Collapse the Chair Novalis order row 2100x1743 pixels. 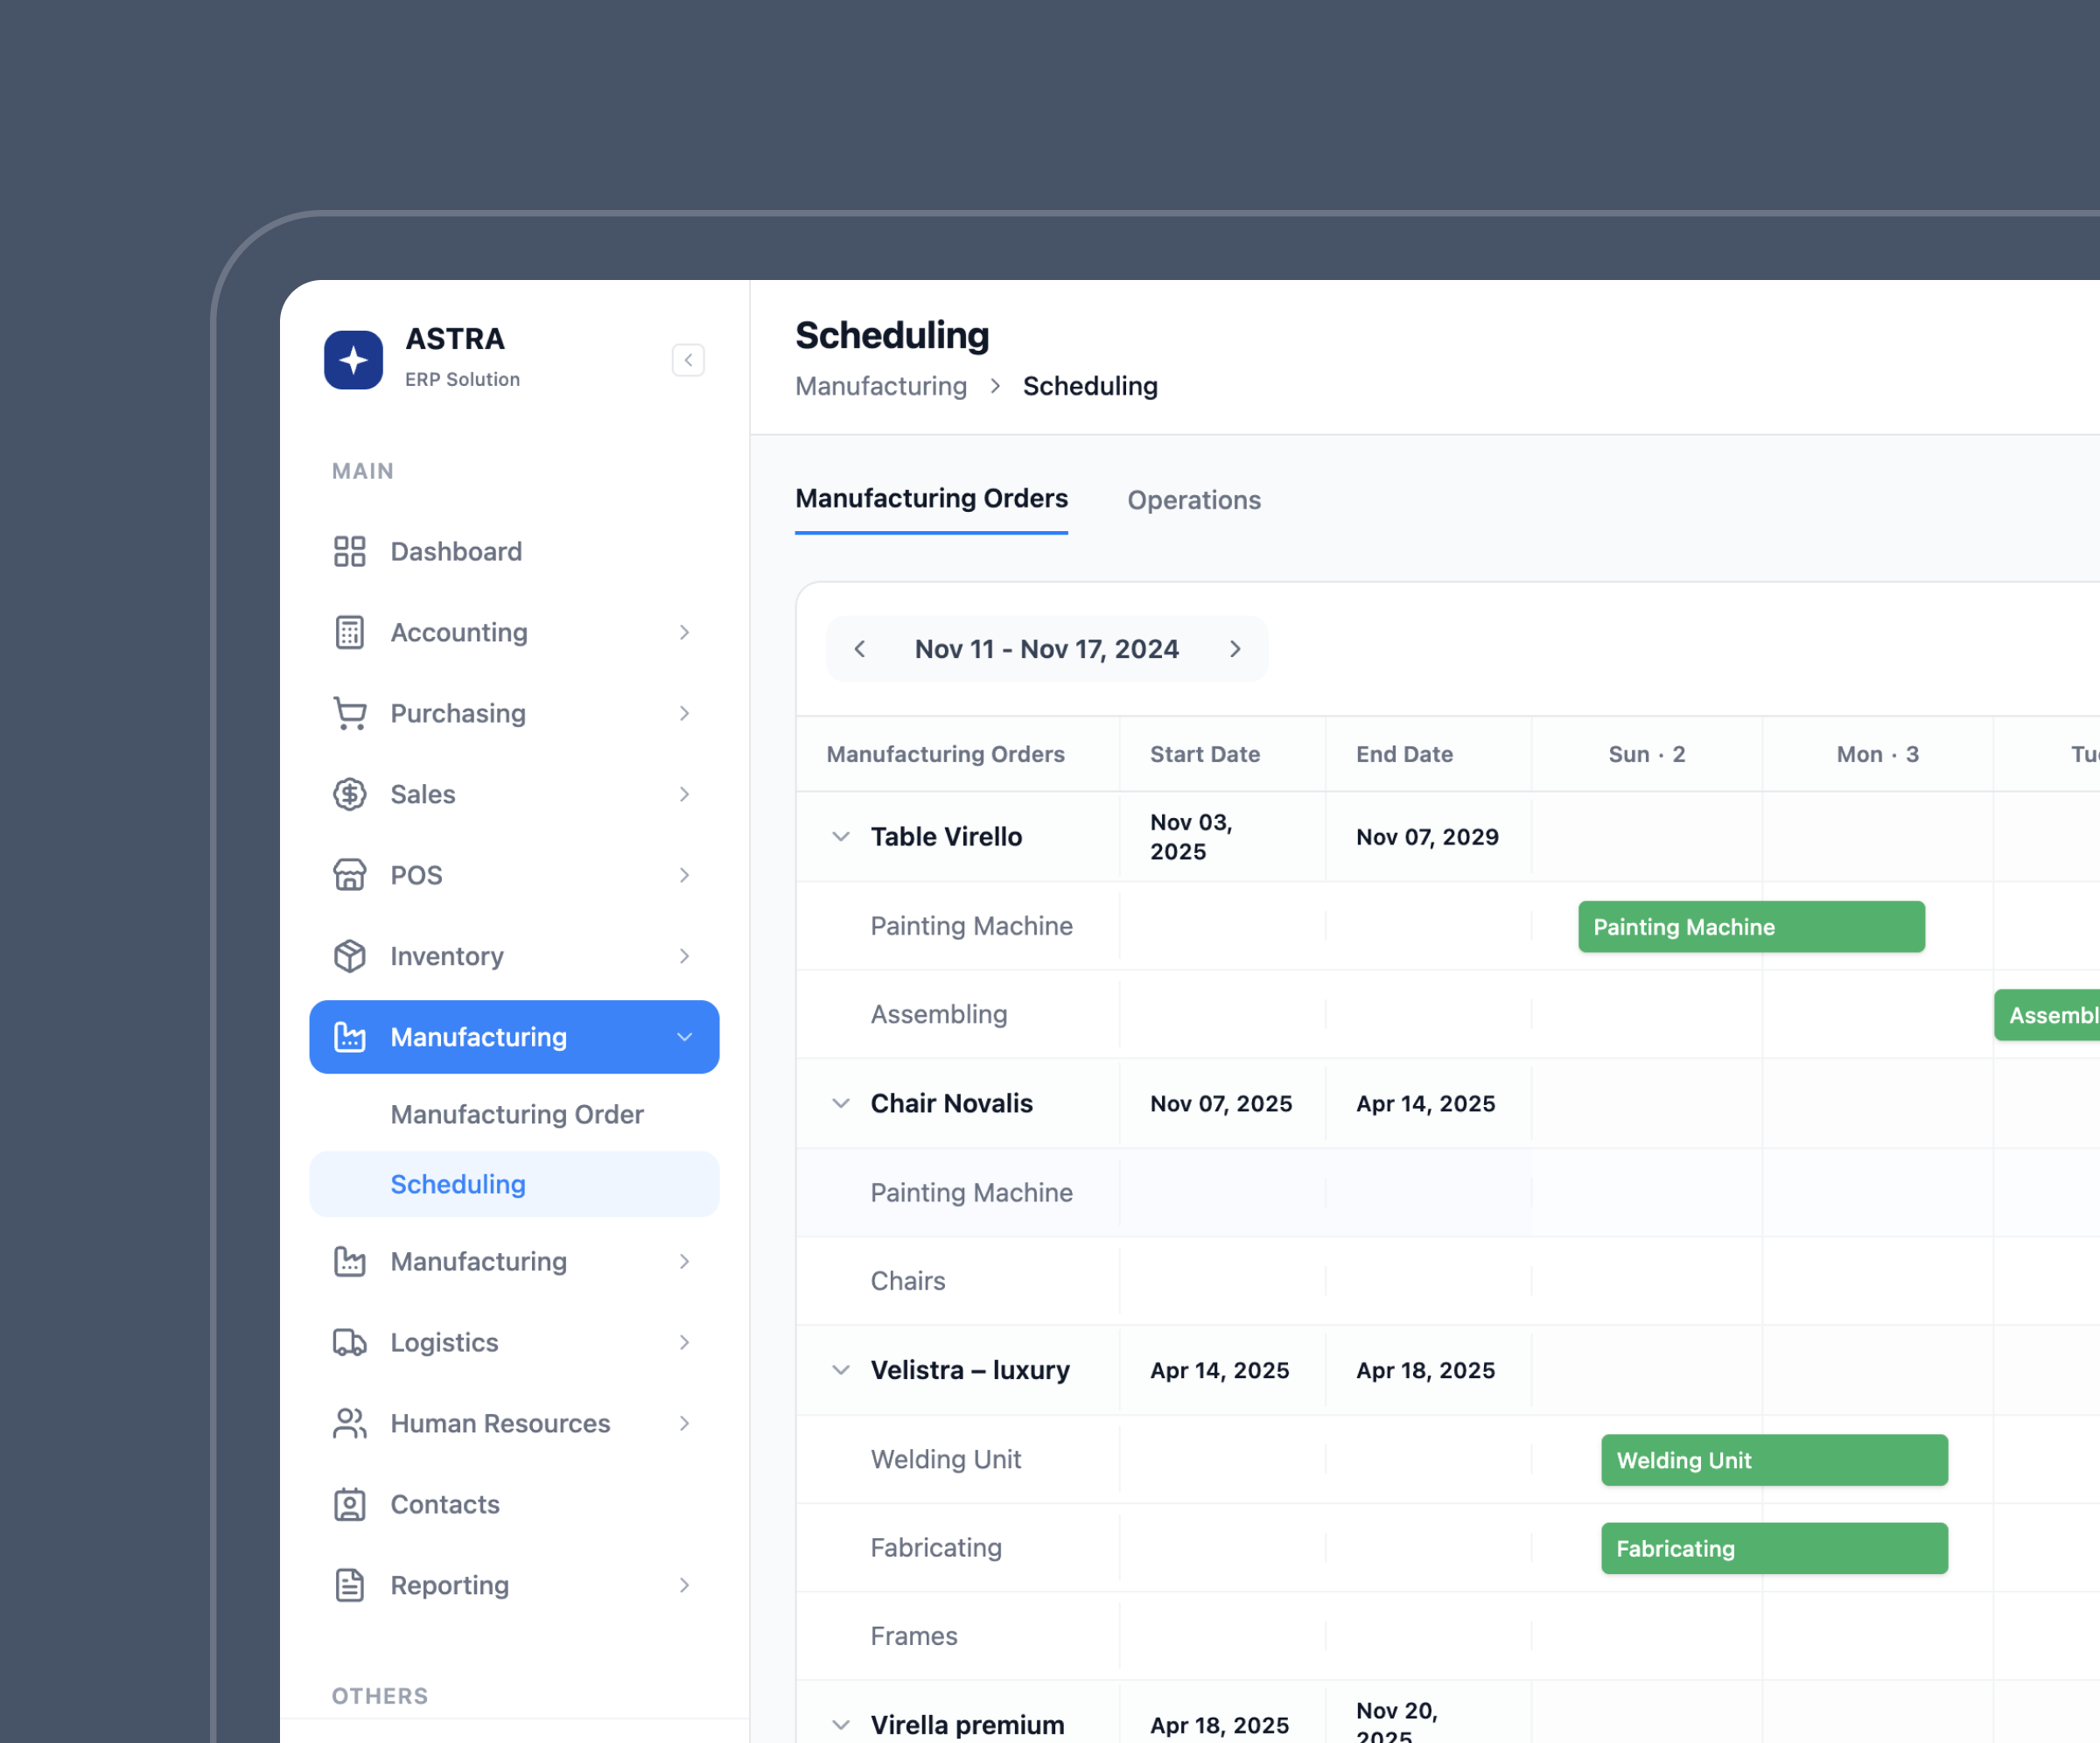pos(841,1103)
